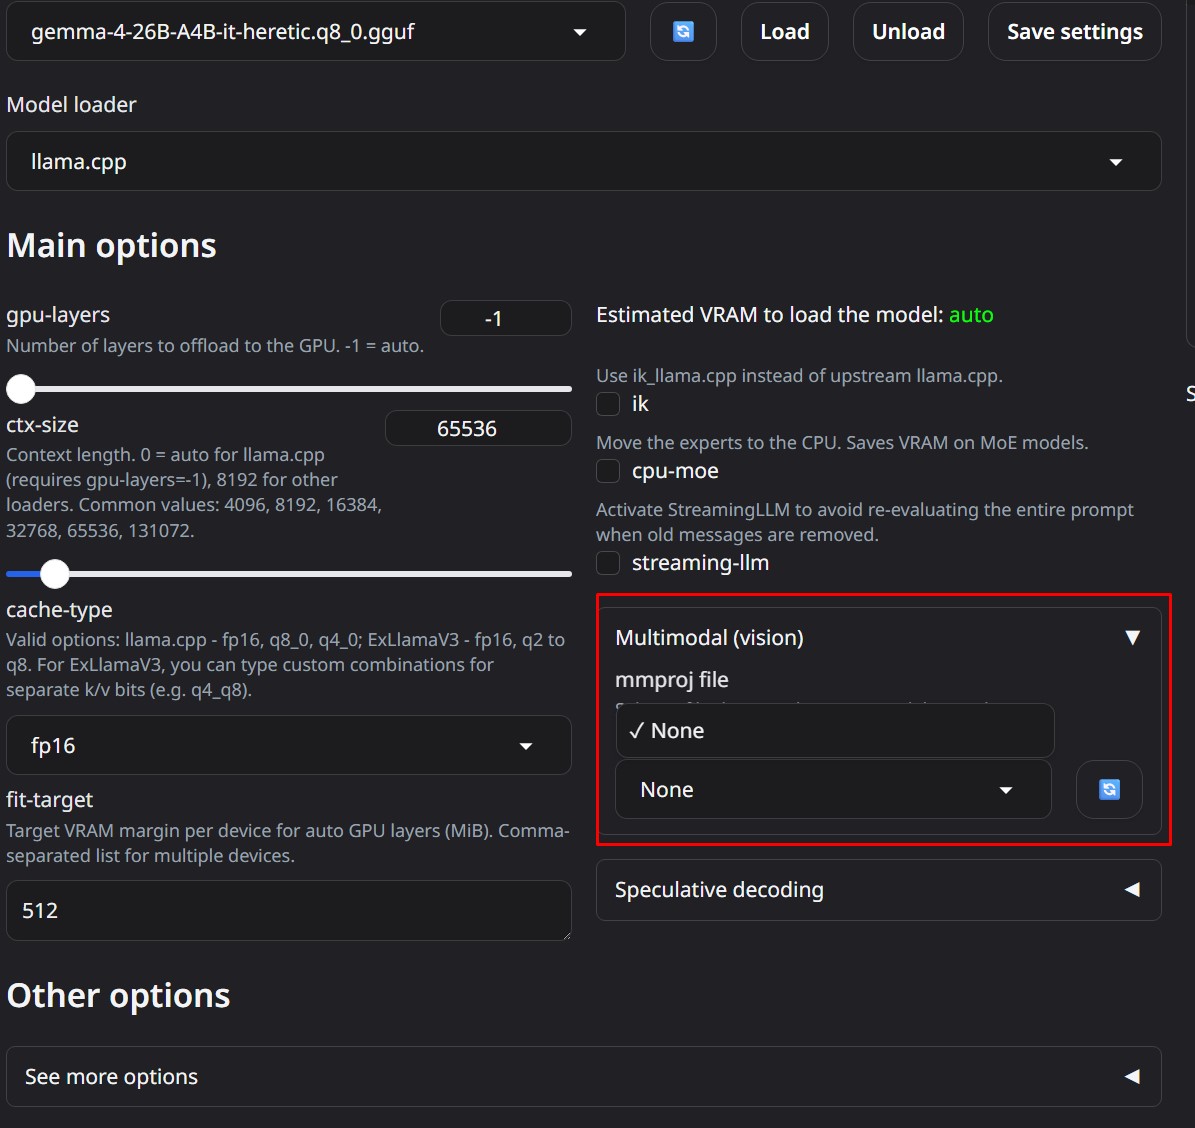Load the selected model

pyautogui.click(x=784, y=31)
